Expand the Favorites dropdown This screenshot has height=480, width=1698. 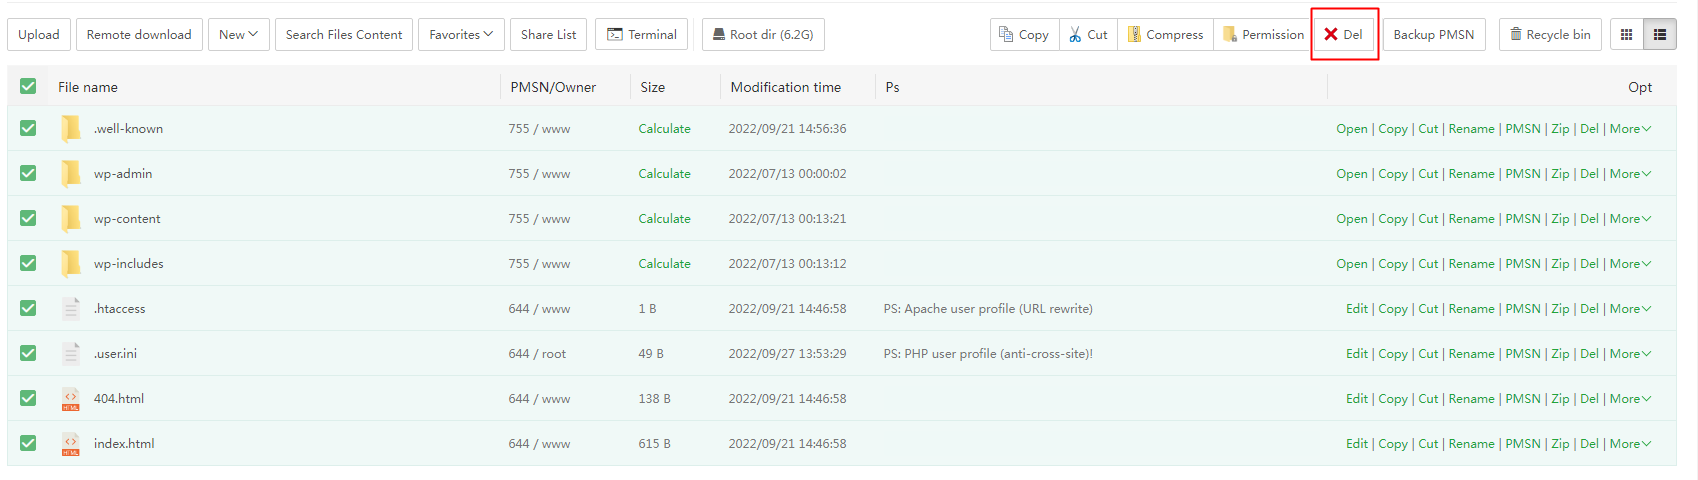[x=461, y=35]
